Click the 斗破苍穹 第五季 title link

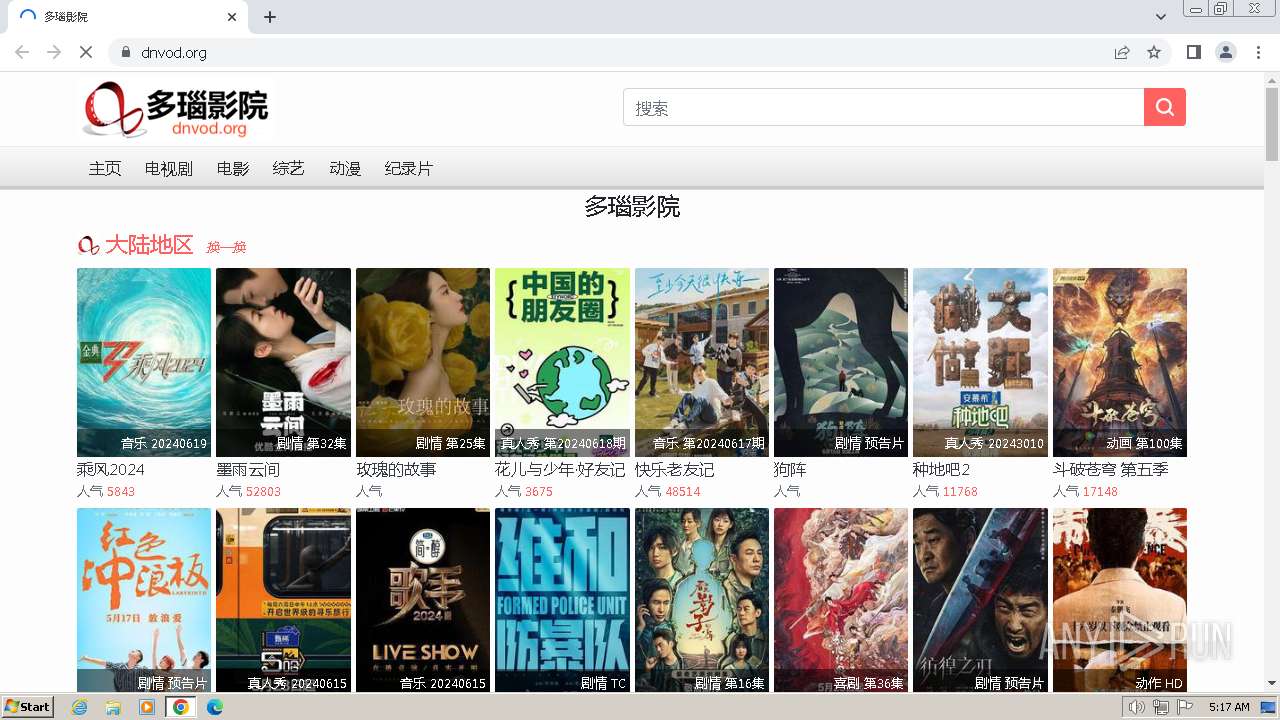pos(1111,469)
